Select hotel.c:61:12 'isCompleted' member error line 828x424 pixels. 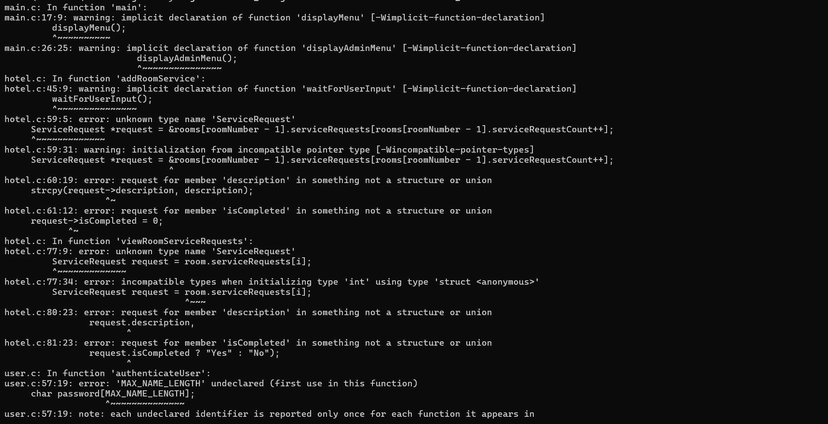tap(248, 211)
